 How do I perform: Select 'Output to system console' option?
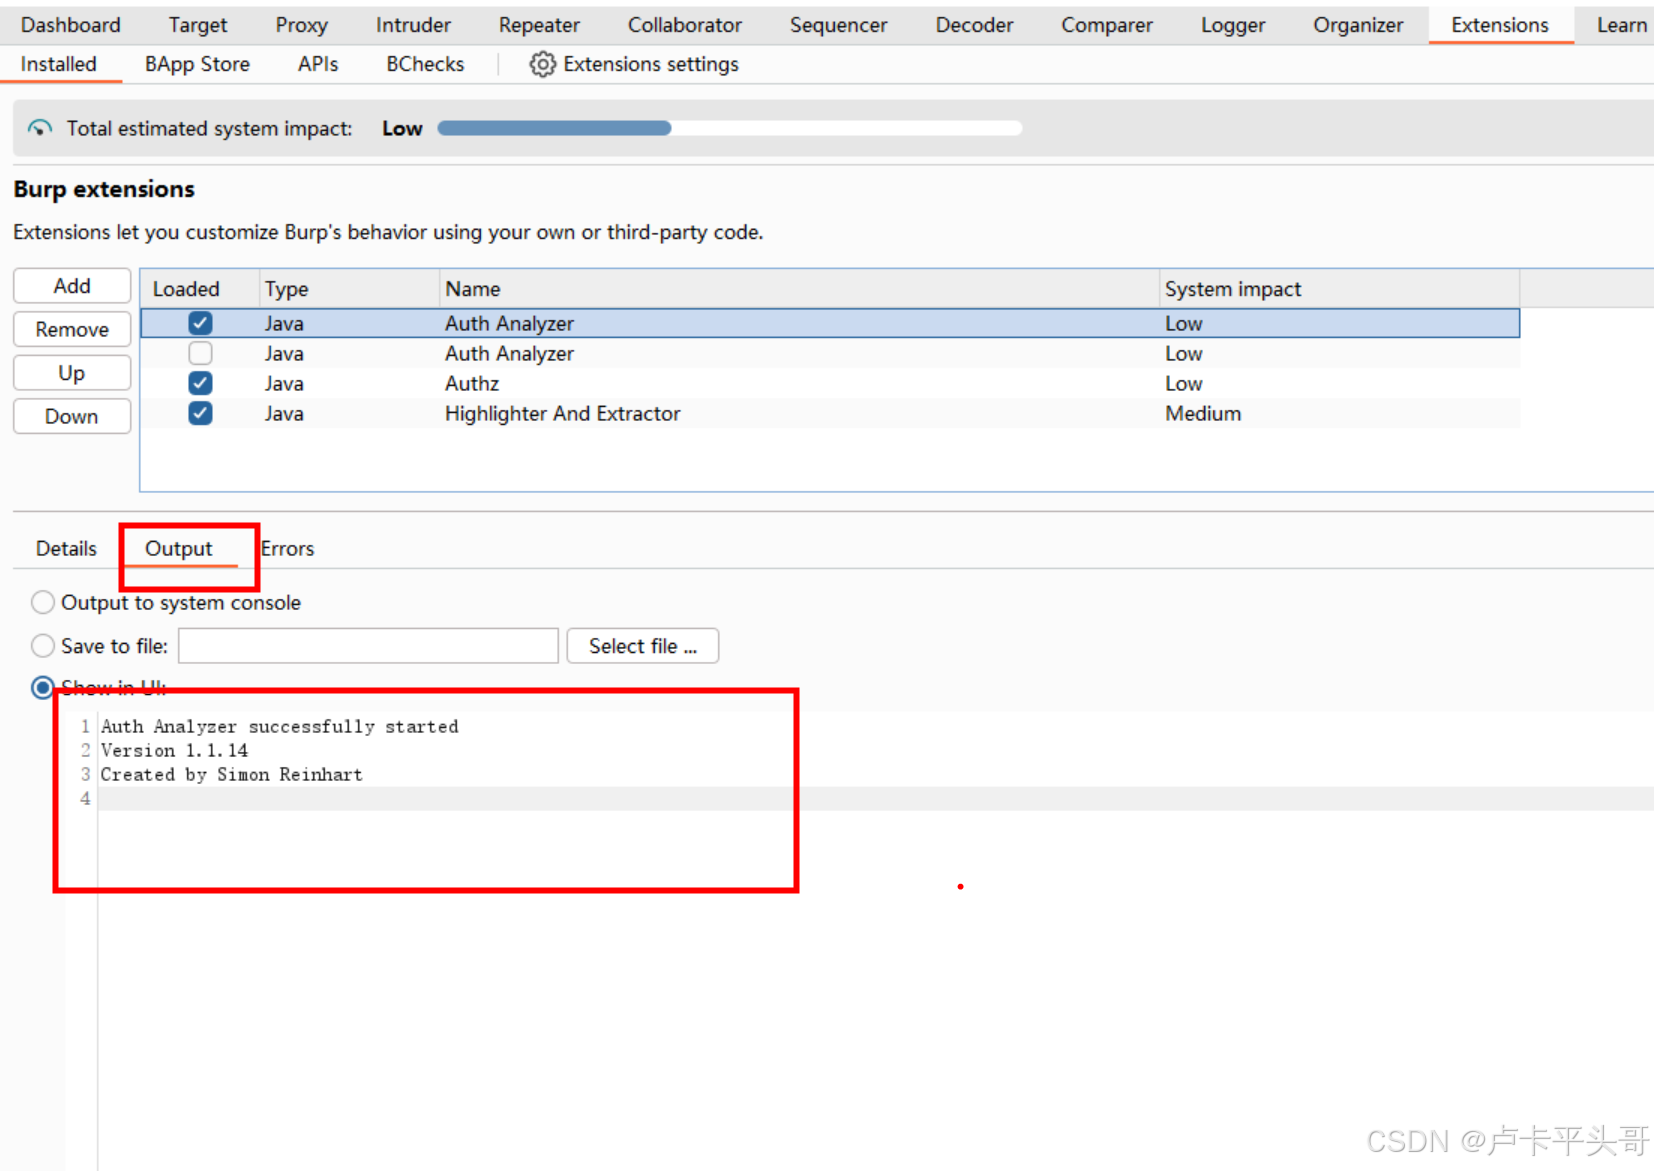click(42, 602)
